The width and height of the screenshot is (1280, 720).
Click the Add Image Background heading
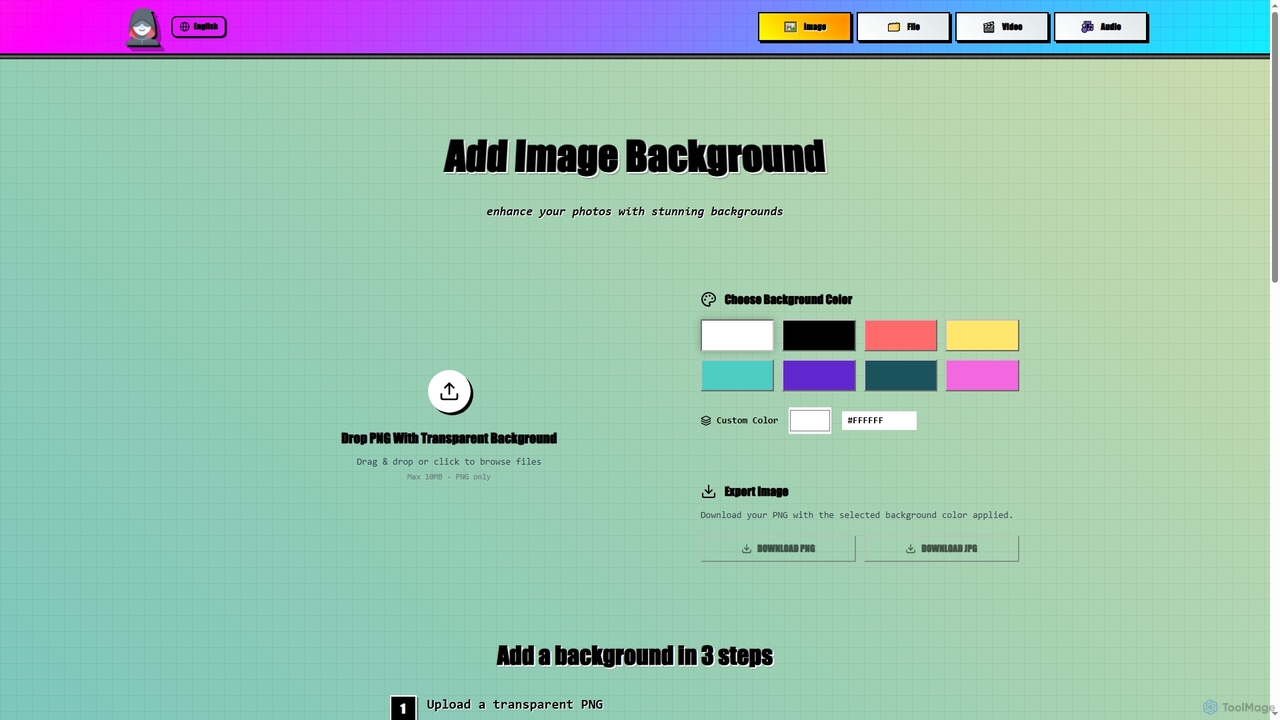pyautogui.click(x=634, y=157)
